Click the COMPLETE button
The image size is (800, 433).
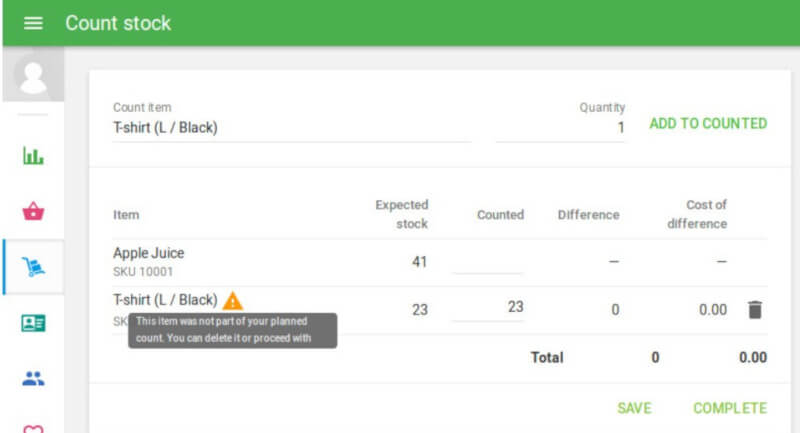[730, 408]
